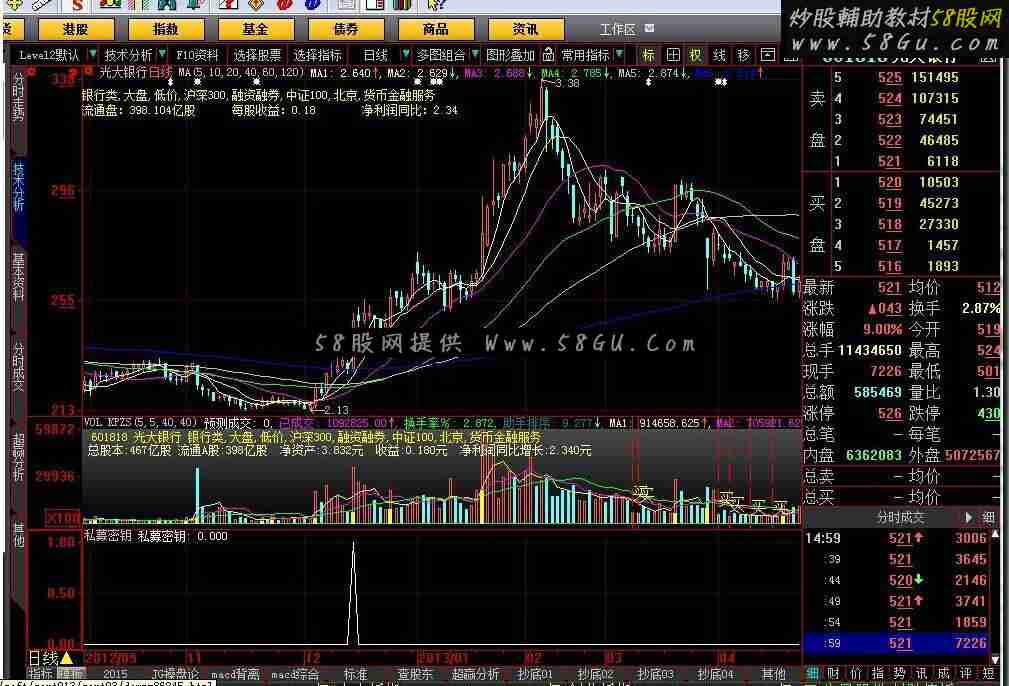Screen dimensions: 1009x686
Task: Toggle the 田 grid layout button
Action: (672, 55)
